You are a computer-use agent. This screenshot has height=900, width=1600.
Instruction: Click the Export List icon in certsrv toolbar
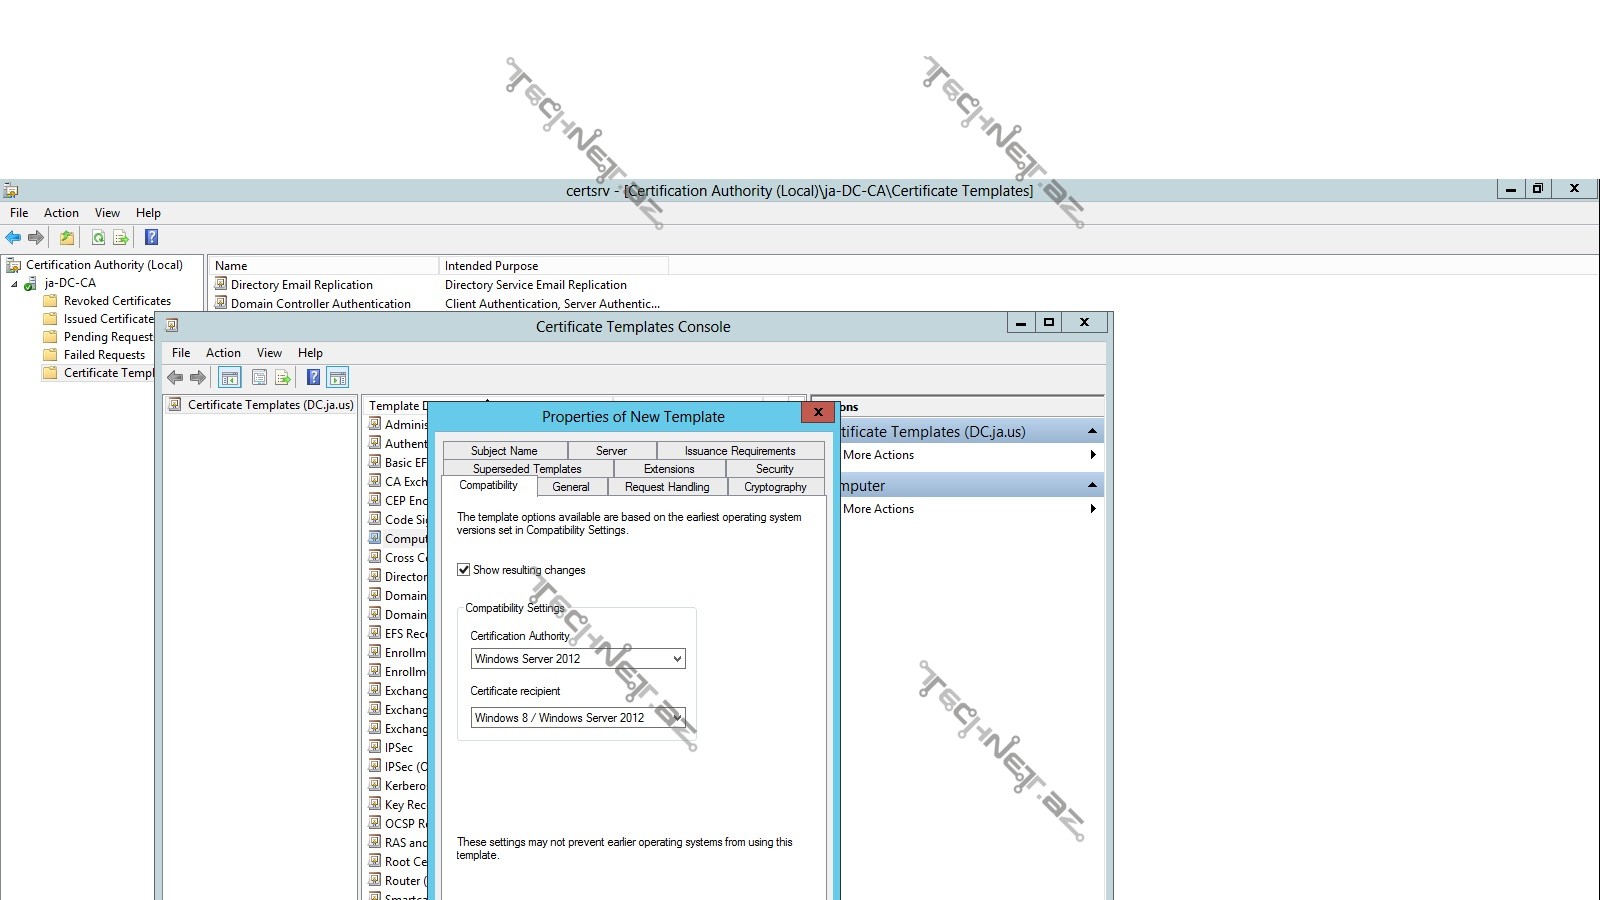[121, 238]
